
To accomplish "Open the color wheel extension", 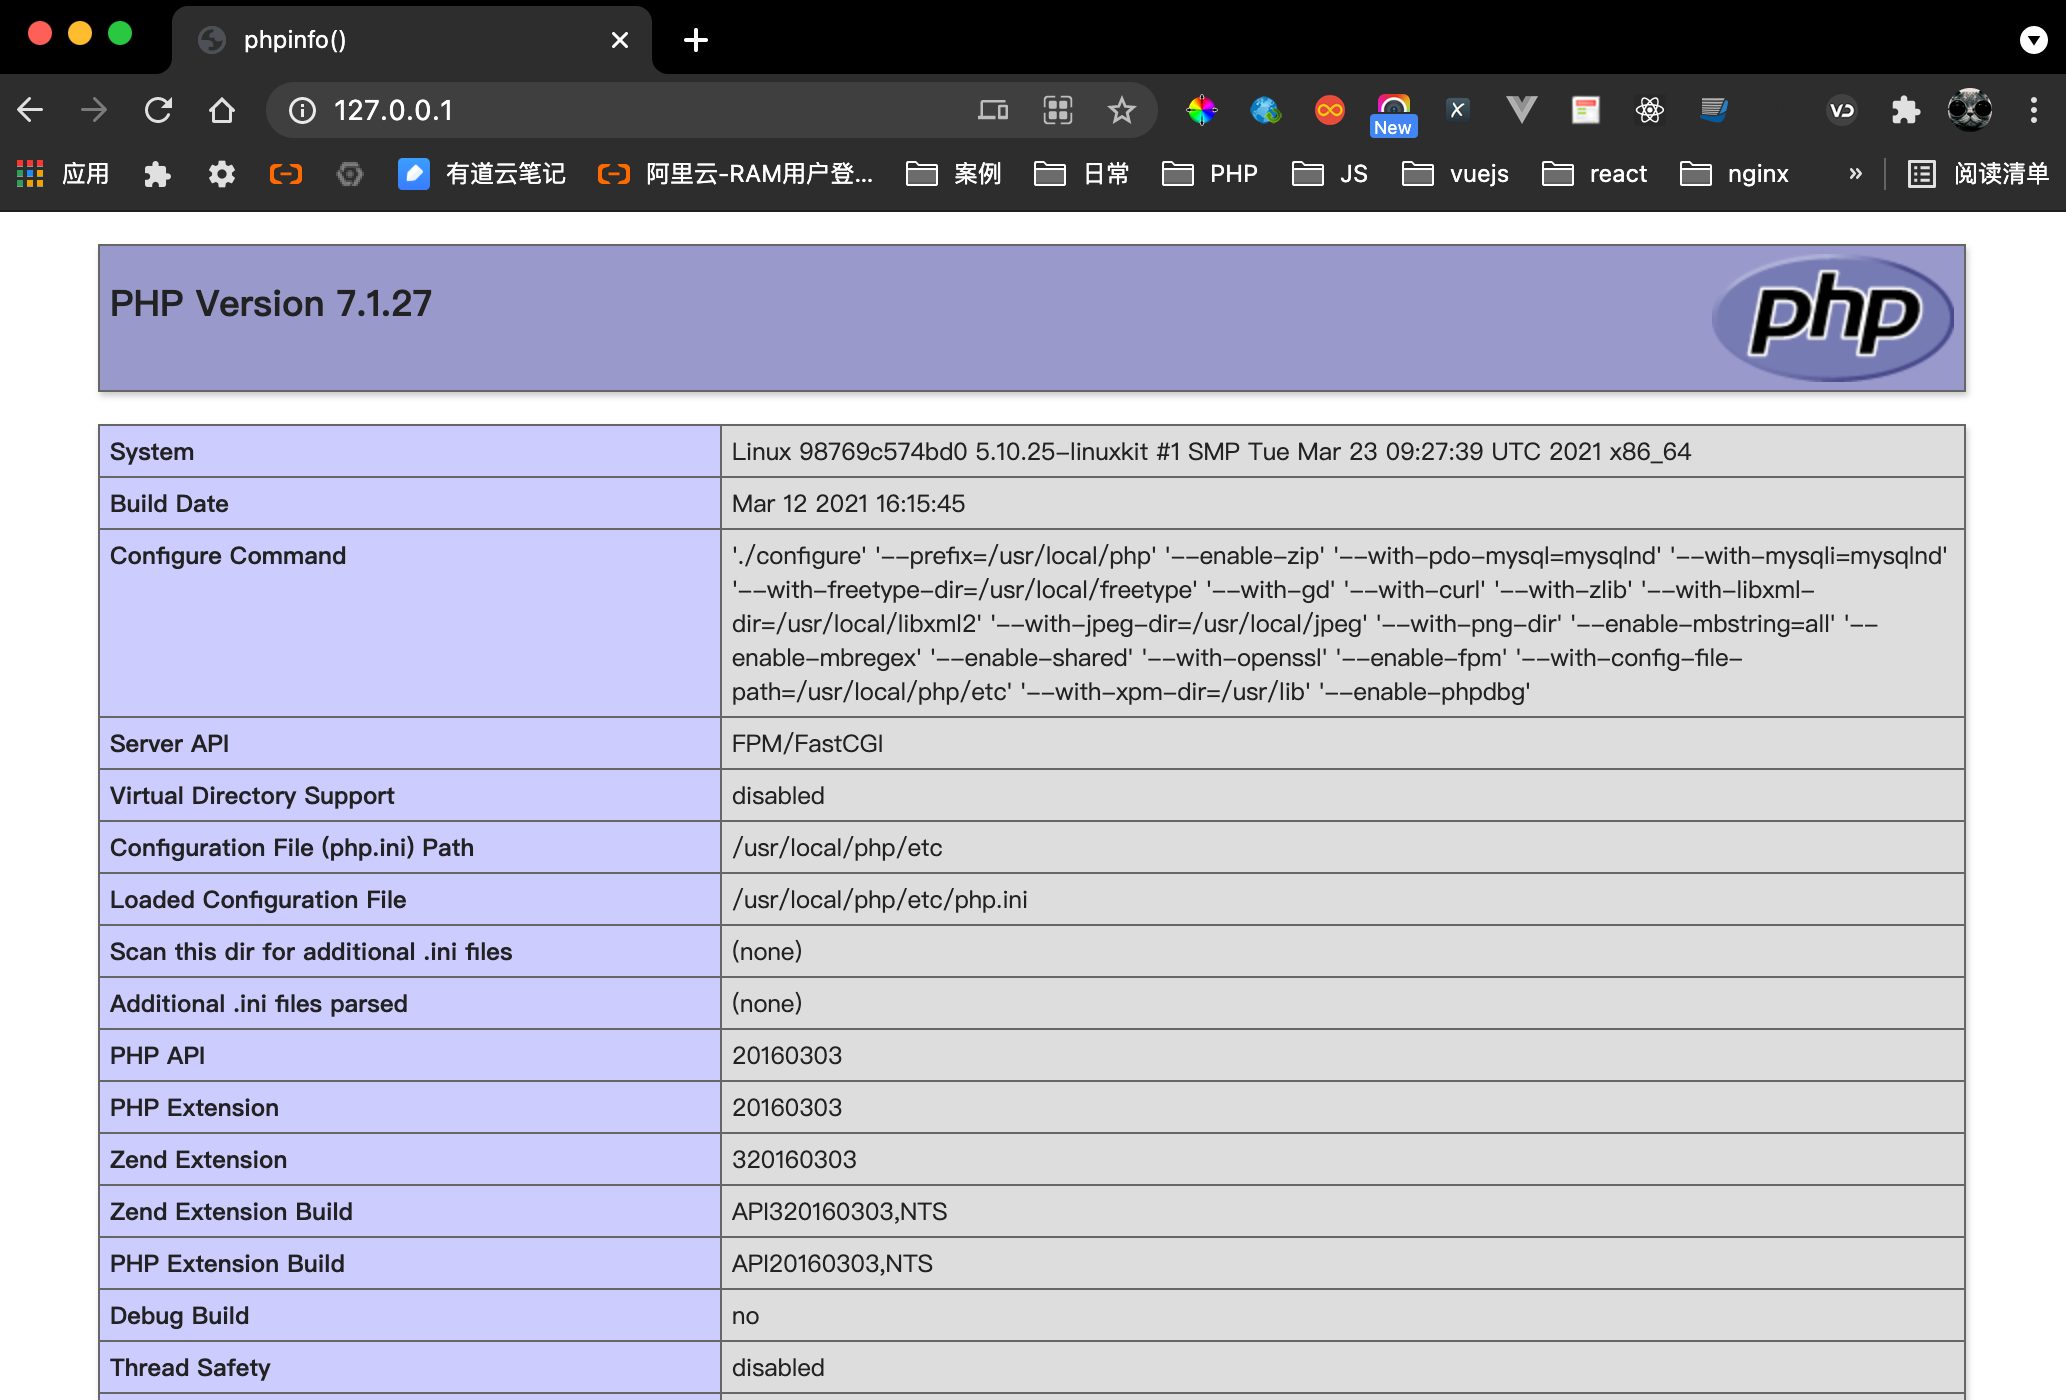I will [x=1202, y=110].
